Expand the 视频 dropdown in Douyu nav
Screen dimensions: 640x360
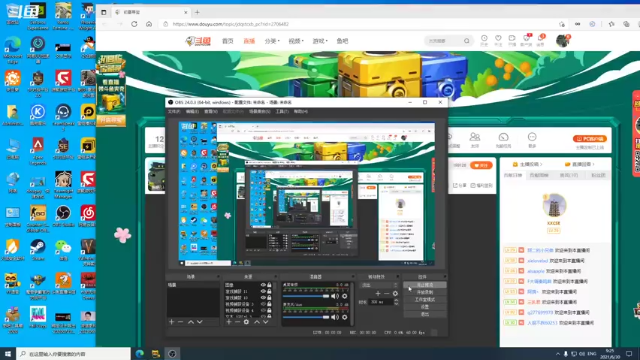(296, 41)
